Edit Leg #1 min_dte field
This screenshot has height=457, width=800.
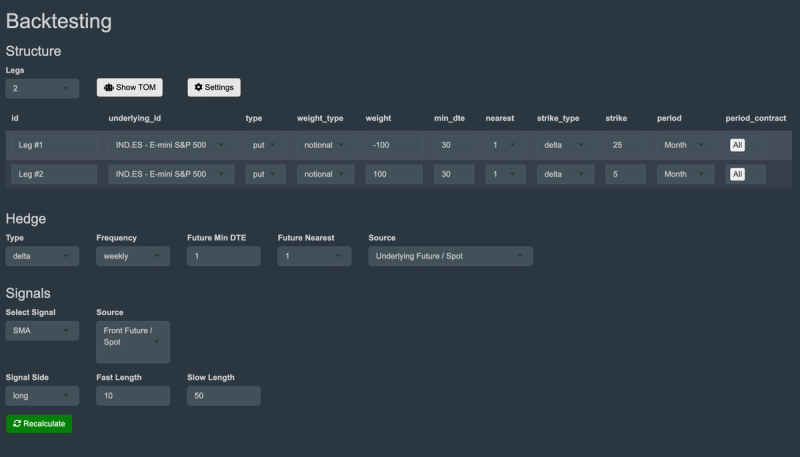pyautogui.click(x=454, y=145)
